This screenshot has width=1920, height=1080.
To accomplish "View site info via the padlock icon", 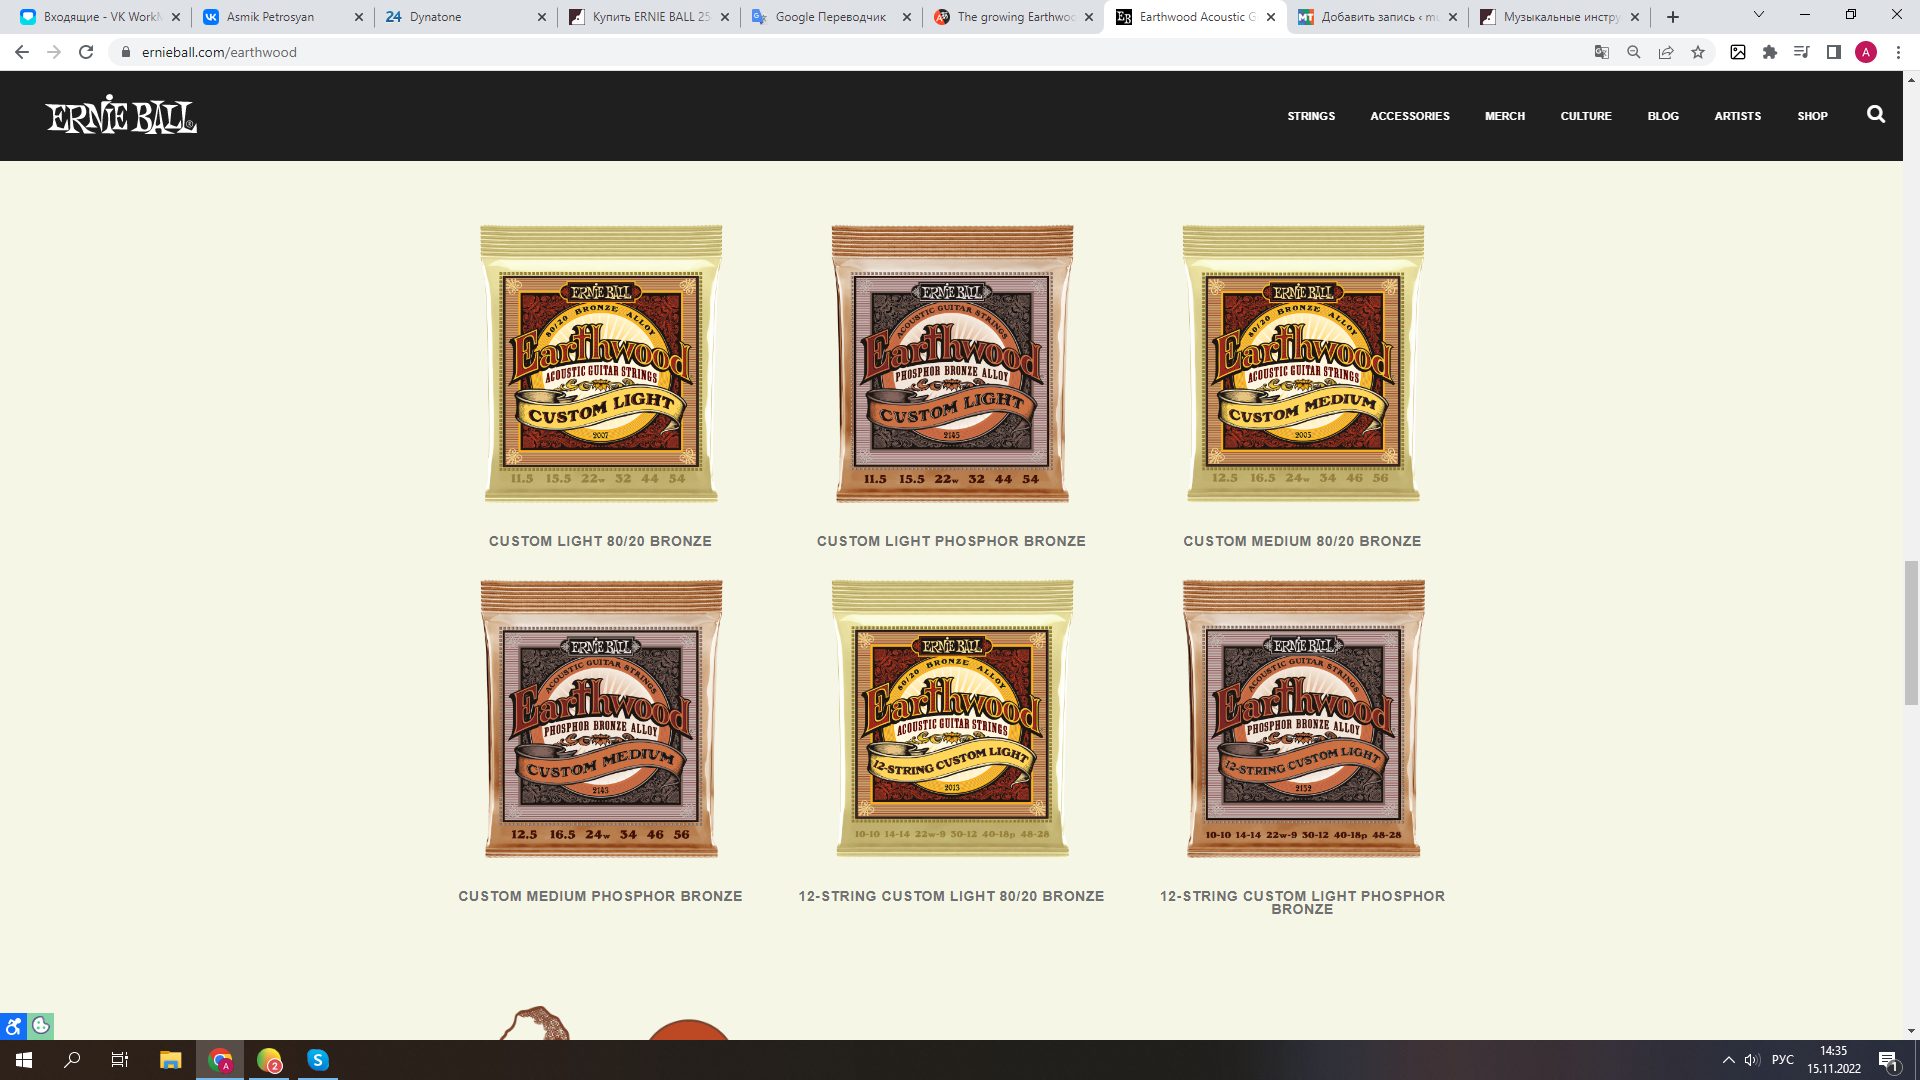I will (126, 52).
